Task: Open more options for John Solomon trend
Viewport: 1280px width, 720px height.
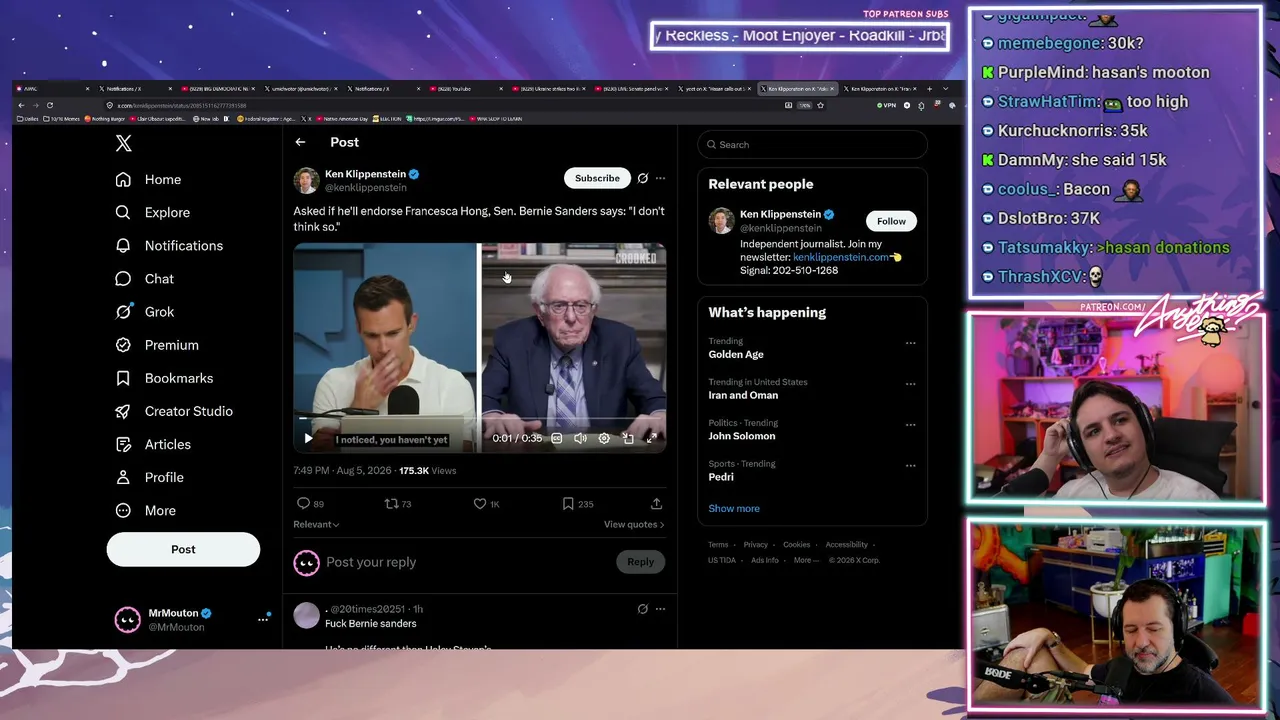Action: tap(910, 425)
